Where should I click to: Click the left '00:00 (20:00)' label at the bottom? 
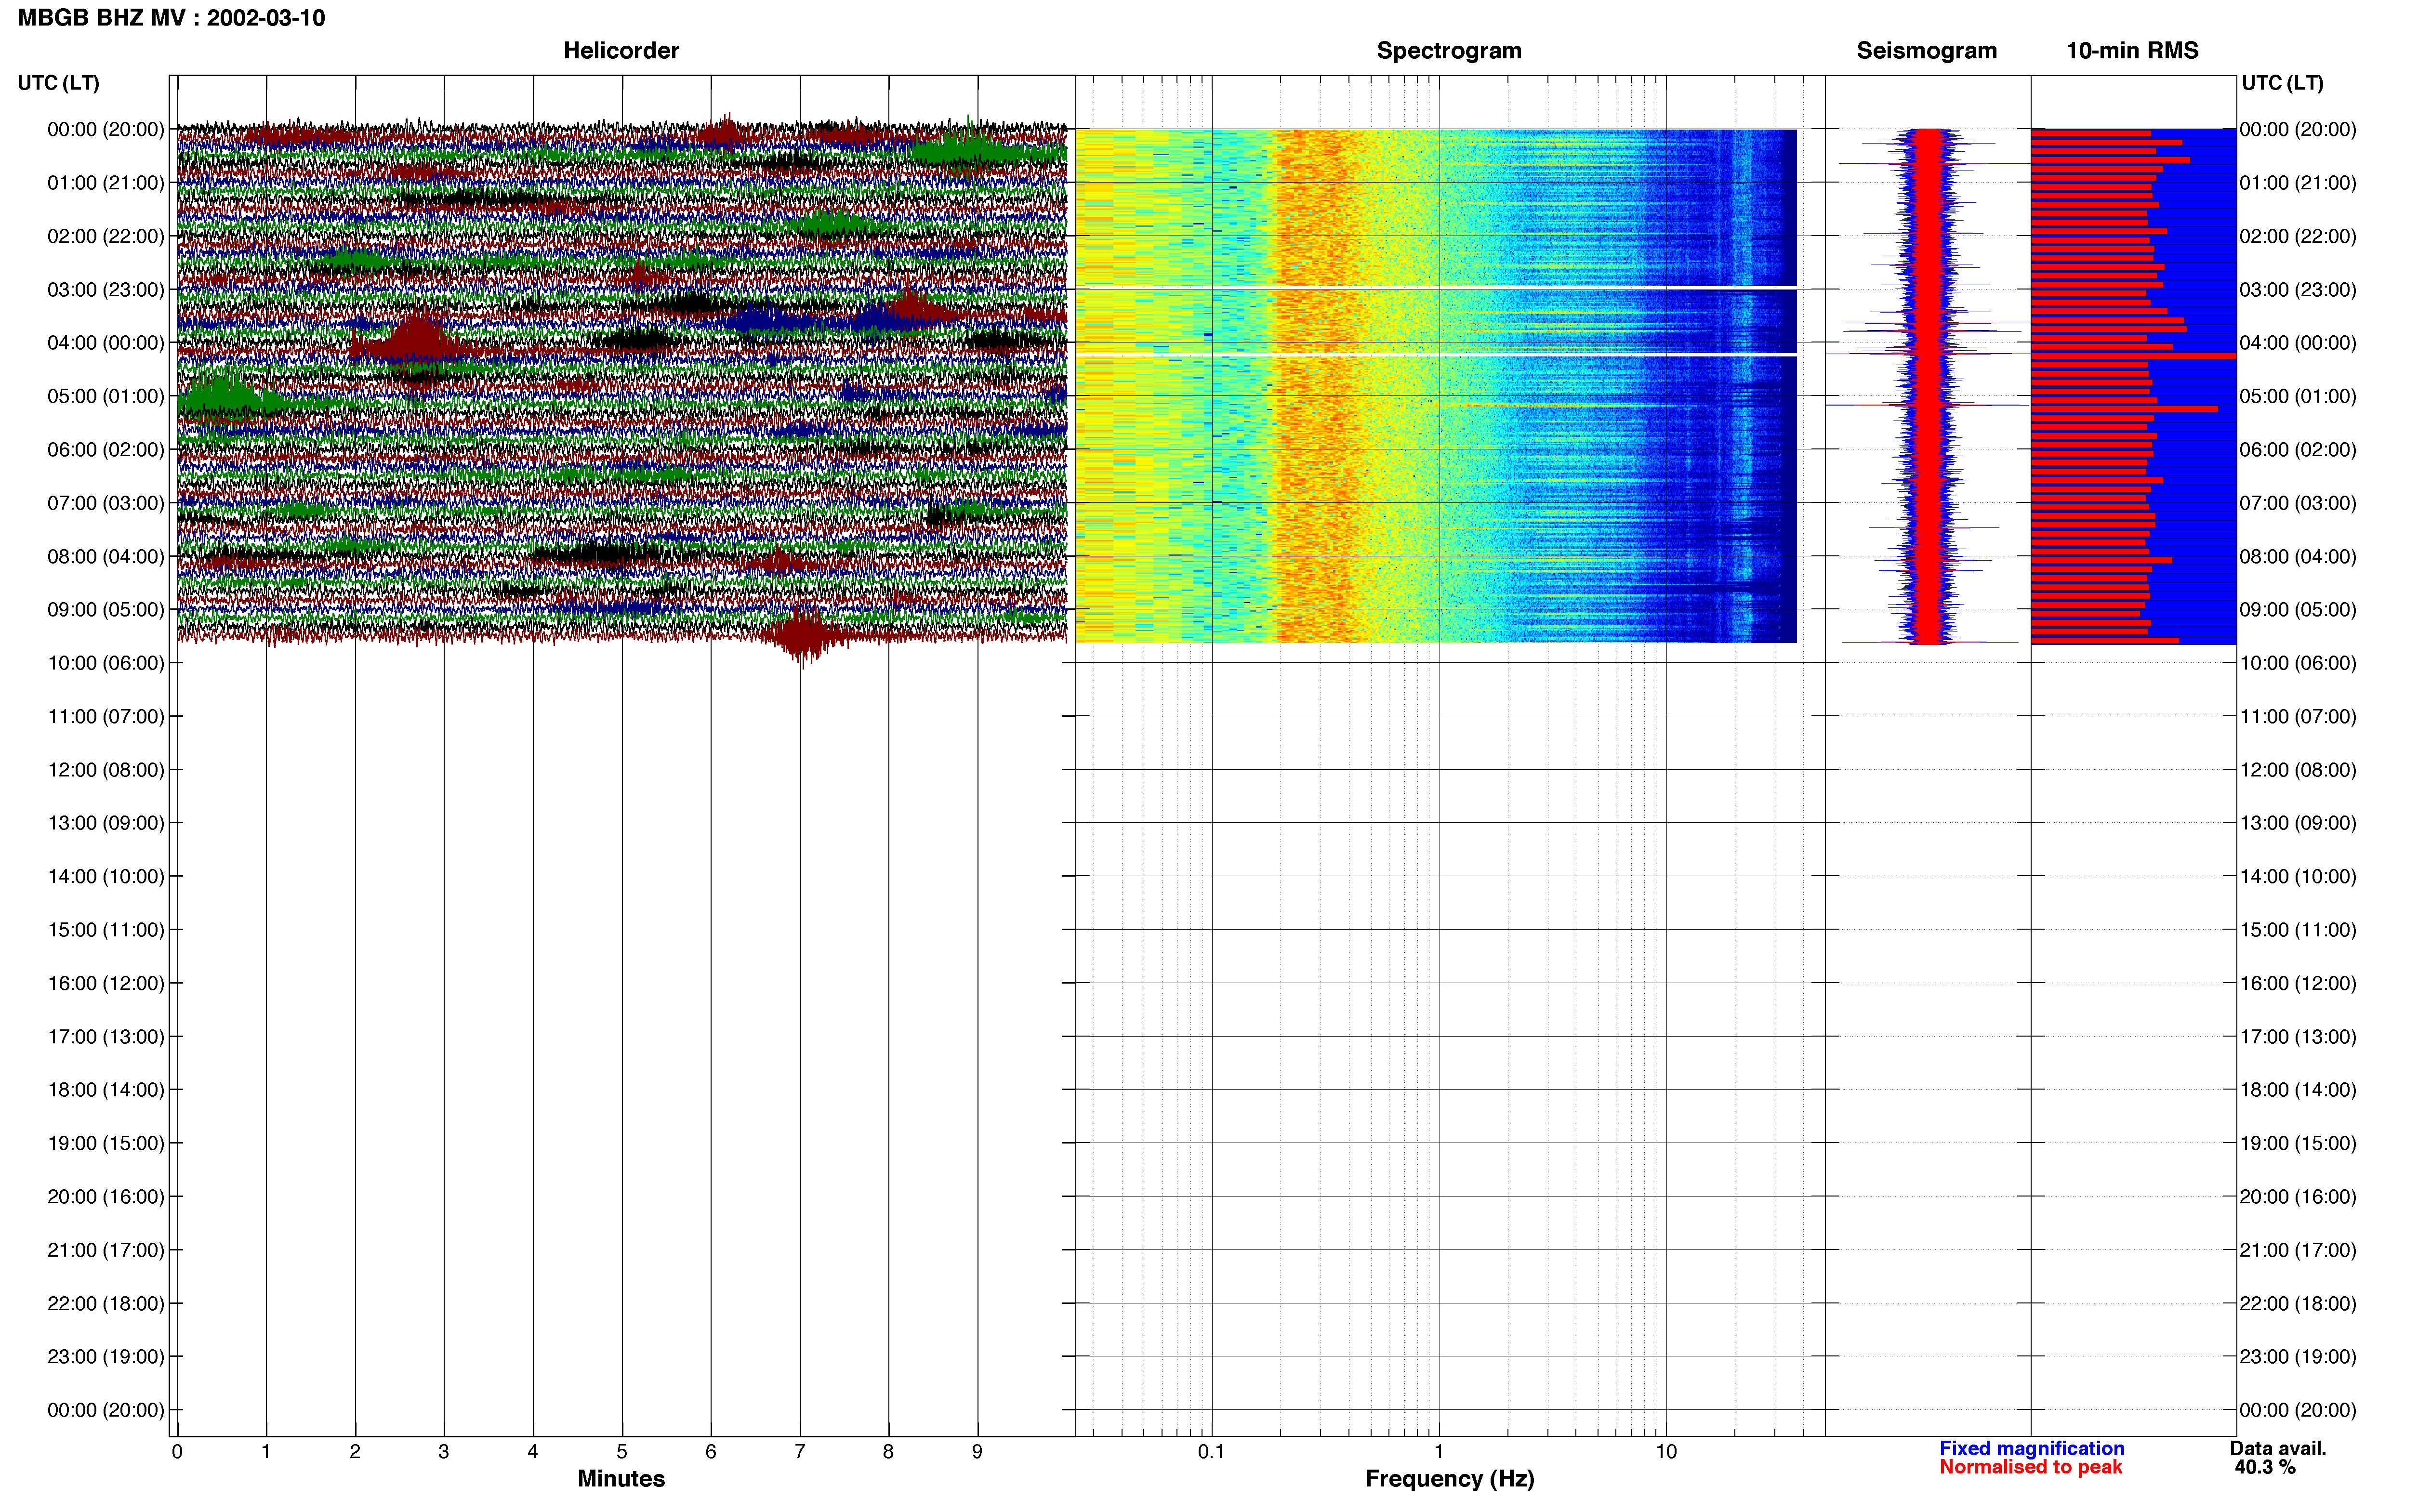106,1410
